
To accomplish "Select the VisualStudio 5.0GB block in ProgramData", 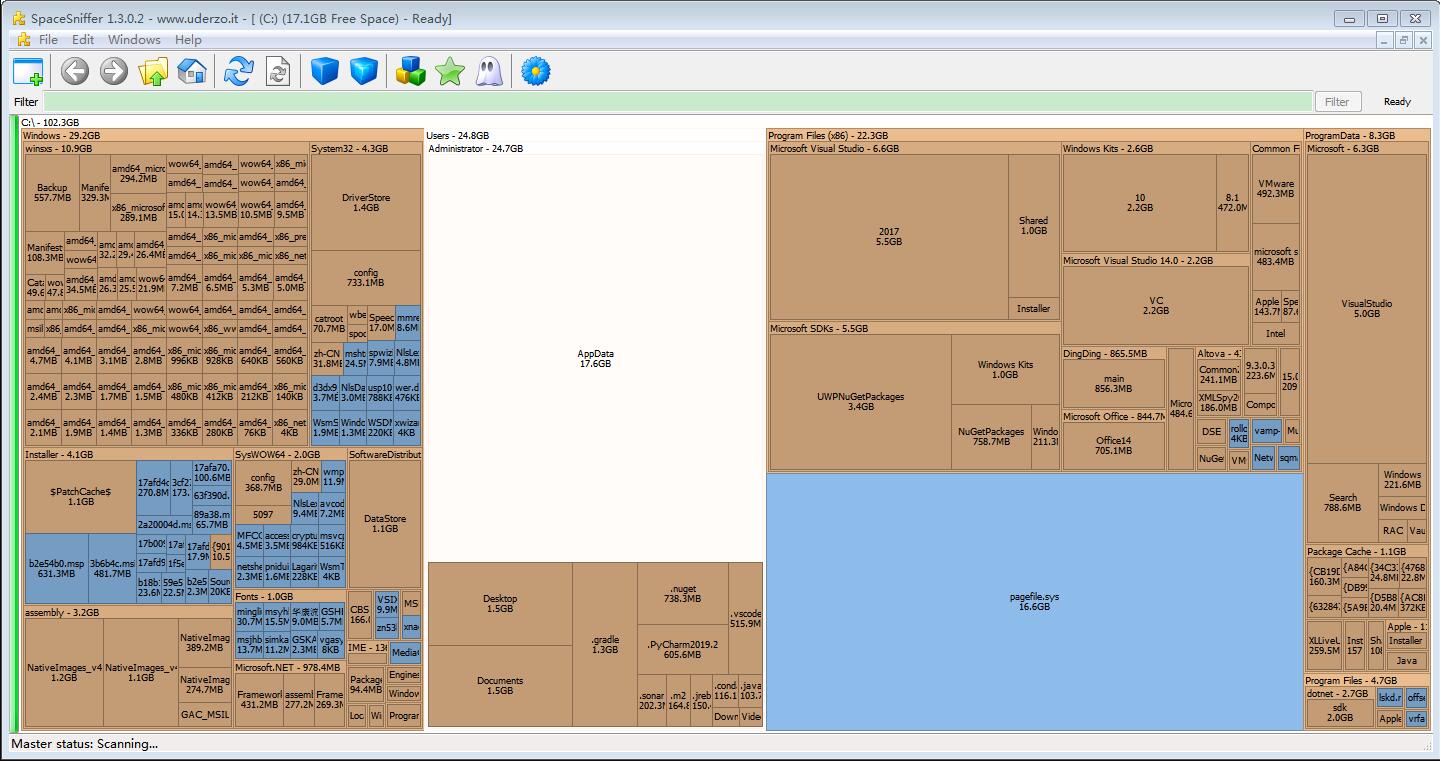I will click(1366, 308).
